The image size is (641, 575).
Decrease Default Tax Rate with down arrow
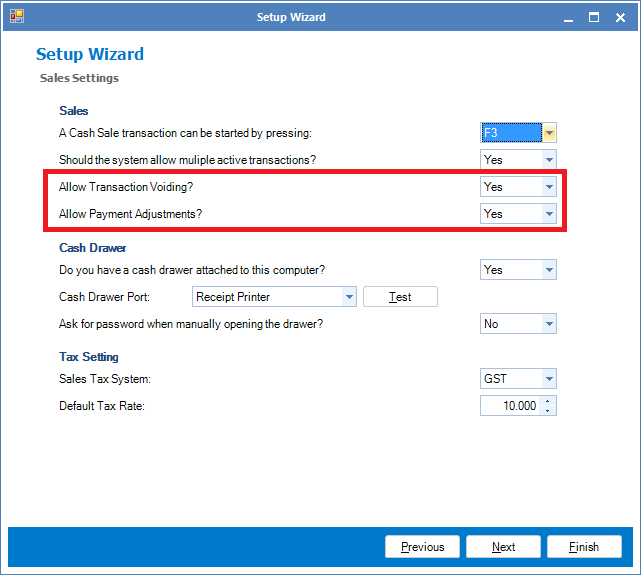(548, 411)
